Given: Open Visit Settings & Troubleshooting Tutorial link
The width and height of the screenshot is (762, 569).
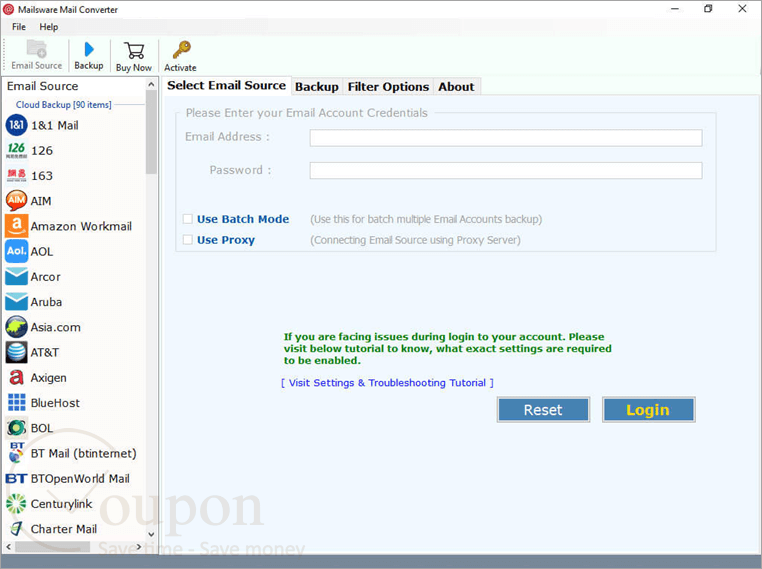Looking at the screenshot, I should pos(387,383).
